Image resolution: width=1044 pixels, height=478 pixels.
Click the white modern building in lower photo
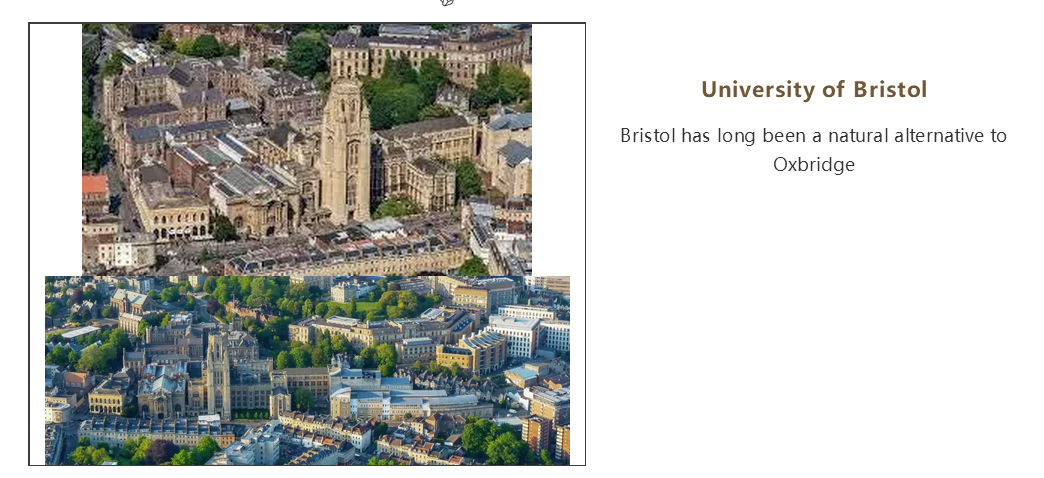click(x=514, y=335)
